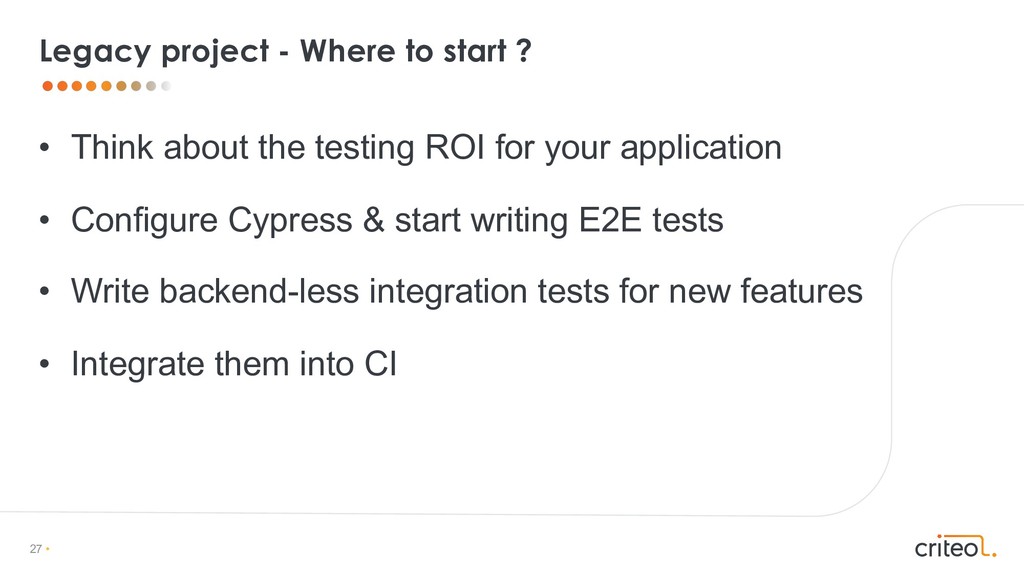This screenshot has width=1024, height=576.
Task: Click the Criteo logo
Action: (x=955, y=547)
